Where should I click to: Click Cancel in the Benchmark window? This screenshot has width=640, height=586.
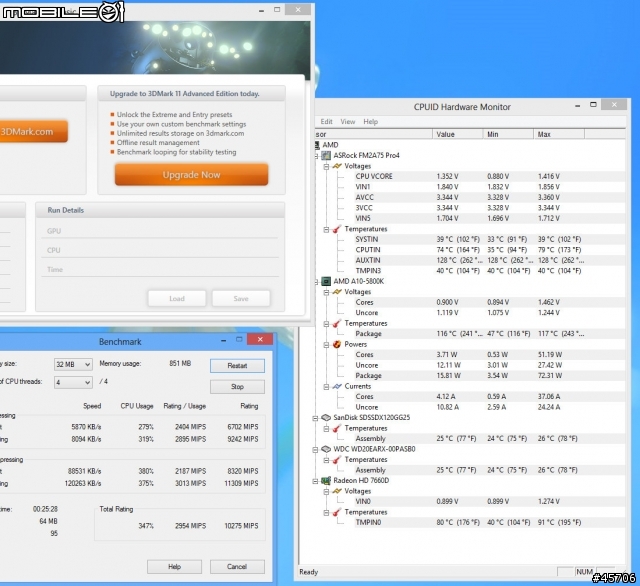coord(237,566)
